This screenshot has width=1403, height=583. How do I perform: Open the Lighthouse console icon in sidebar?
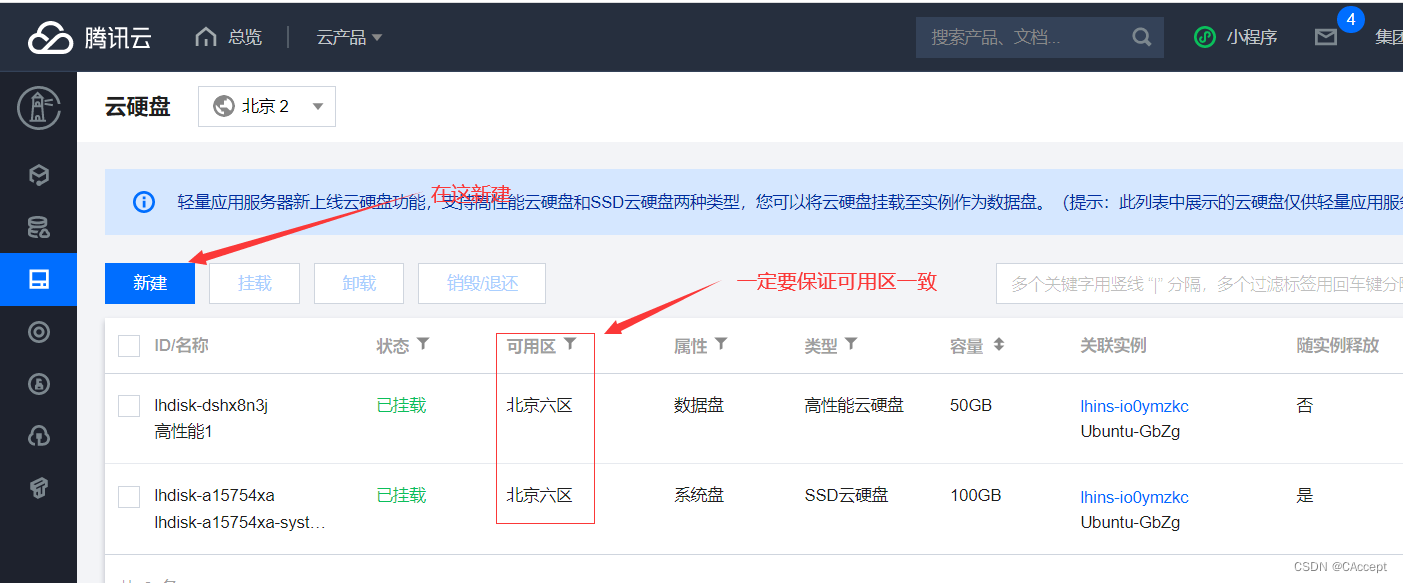click(x=39, y=108)
